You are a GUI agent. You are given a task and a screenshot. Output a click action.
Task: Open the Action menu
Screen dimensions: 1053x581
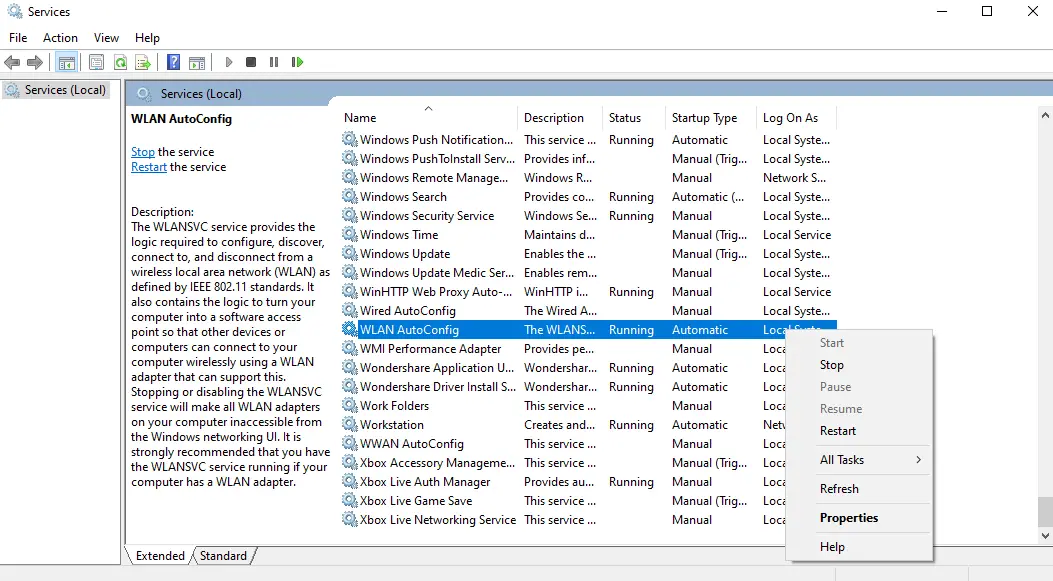click(x=60, y=38)
